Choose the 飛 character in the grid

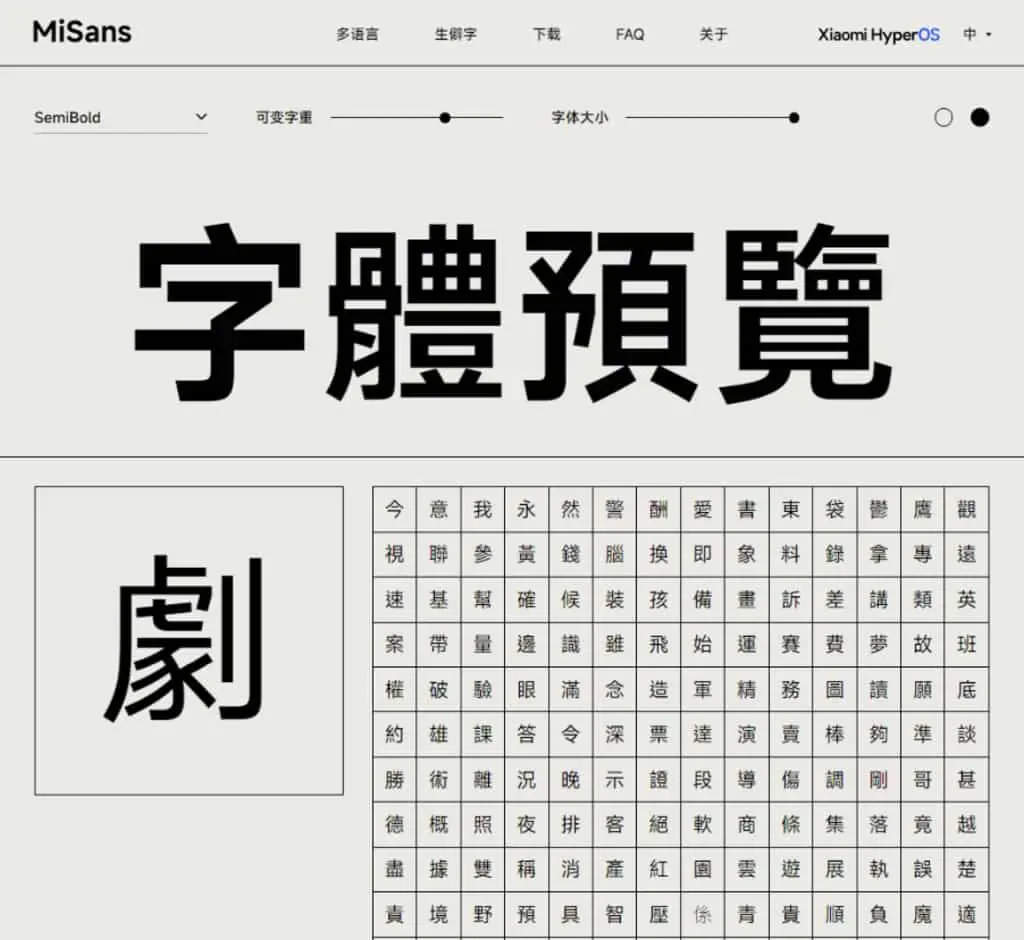658,644
